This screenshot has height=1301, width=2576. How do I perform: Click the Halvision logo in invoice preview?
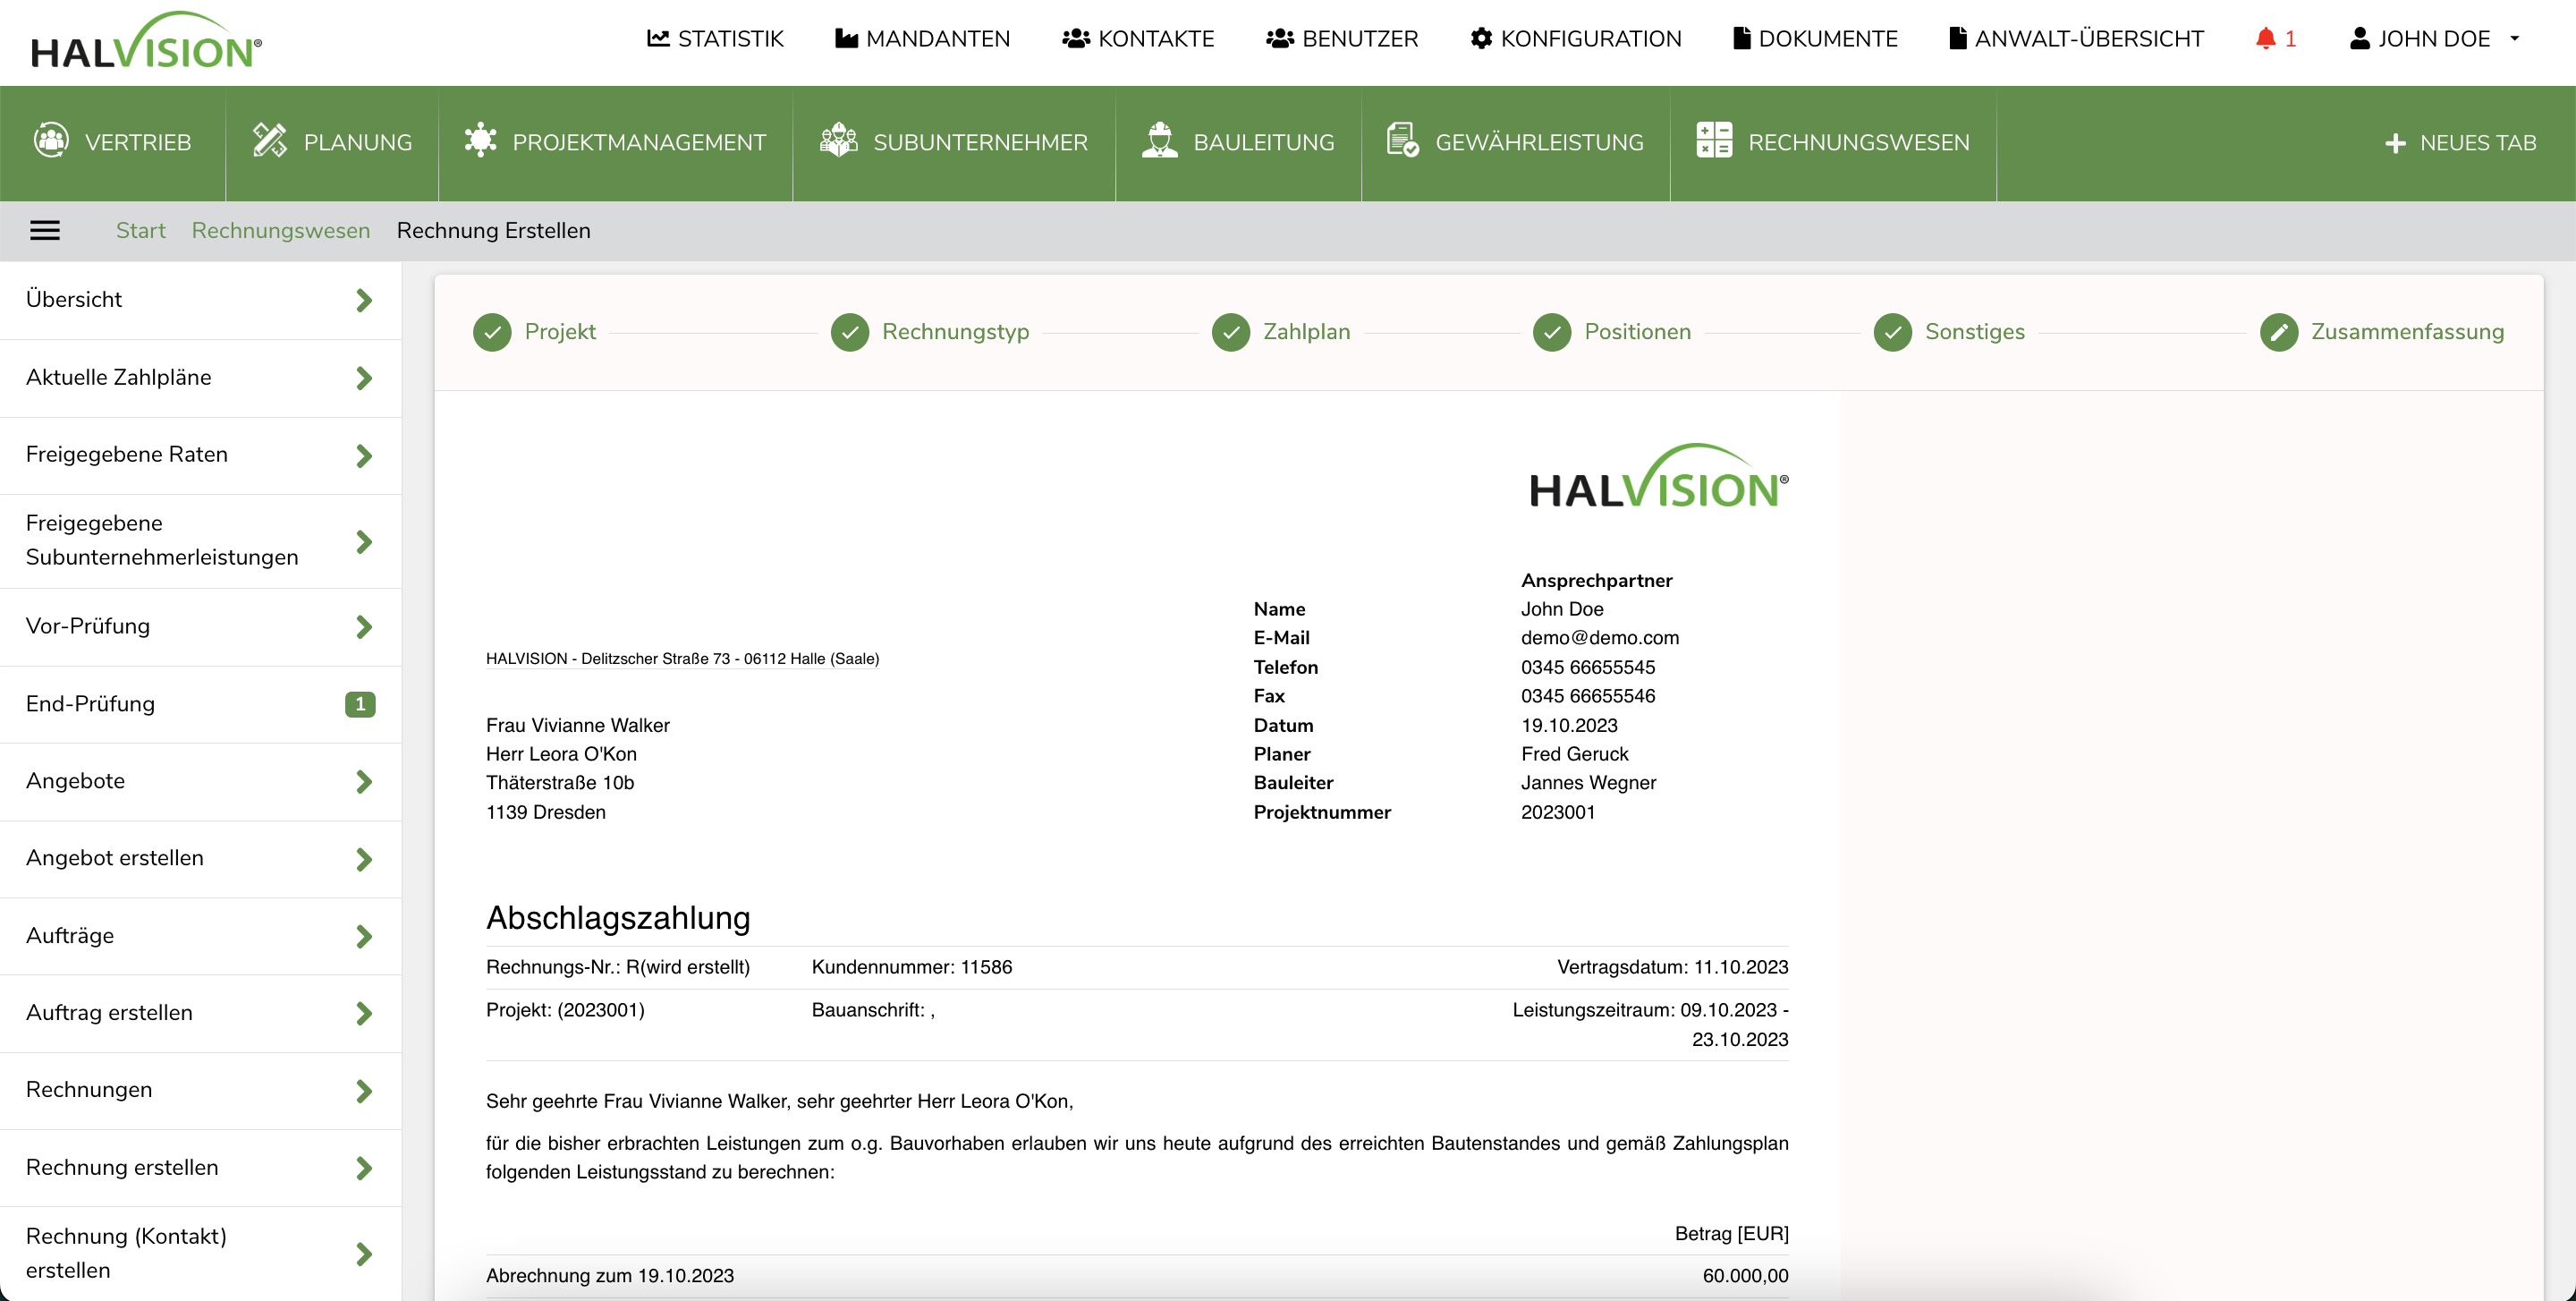1659,476
